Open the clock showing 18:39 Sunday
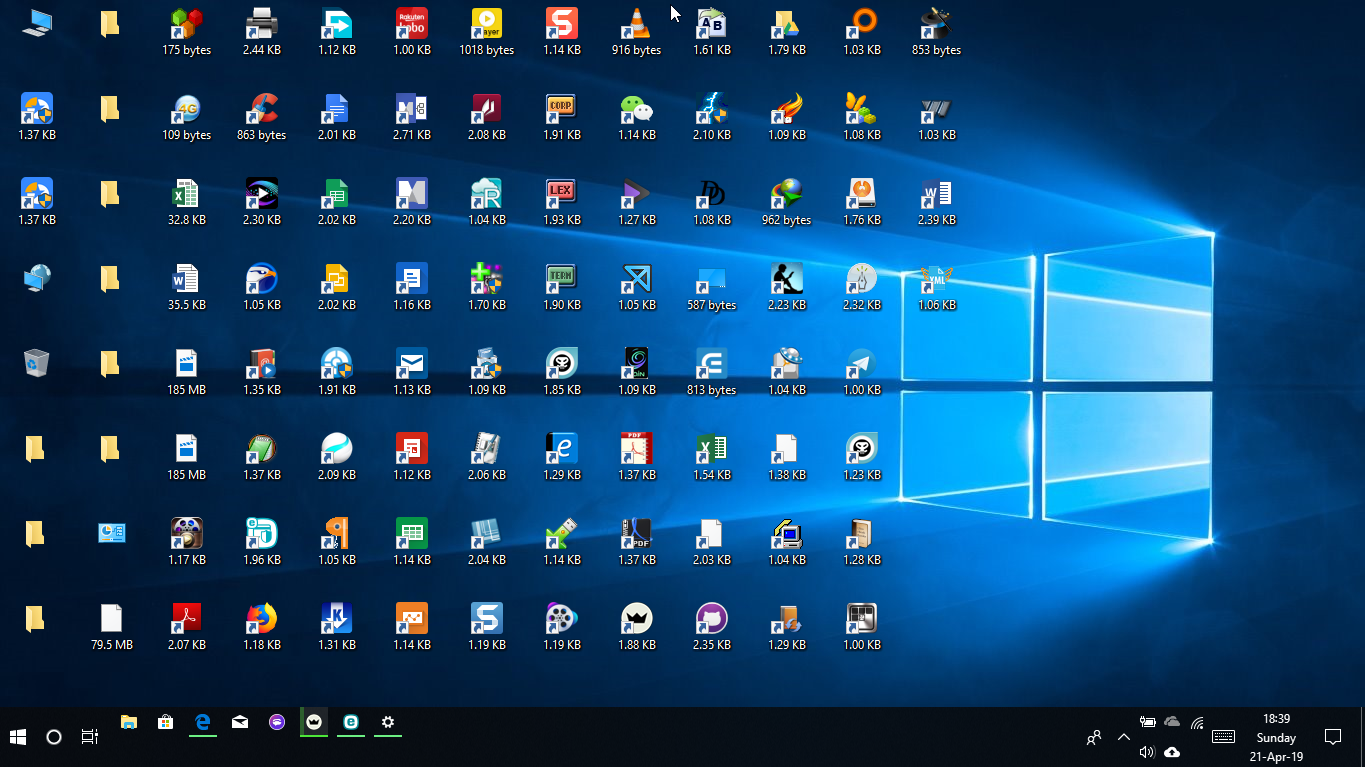1365x767 pixels. pyautogui.click(x=1276, y=738)
